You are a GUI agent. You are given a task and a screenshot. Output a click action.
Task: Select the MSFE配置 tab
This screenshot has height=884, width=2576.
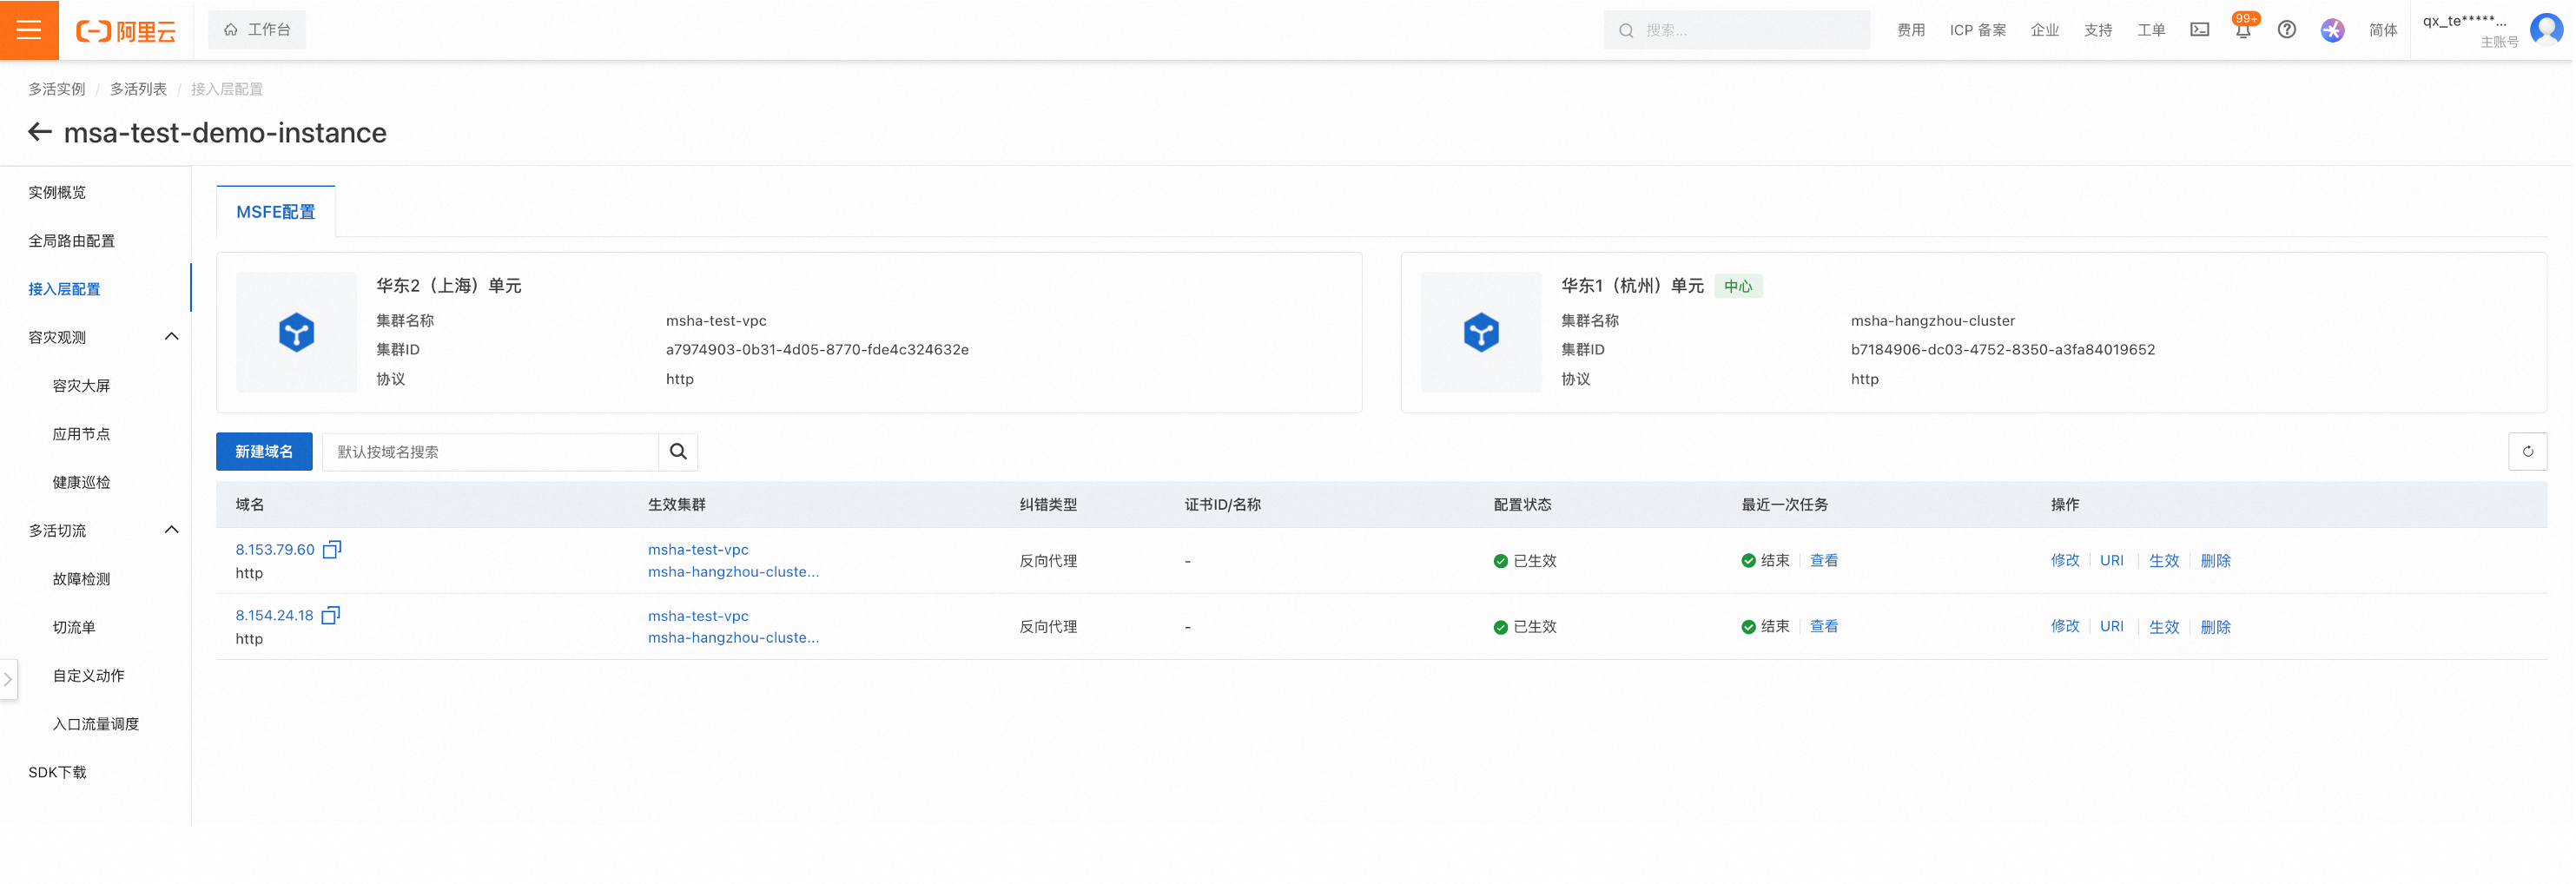point(275,212)
